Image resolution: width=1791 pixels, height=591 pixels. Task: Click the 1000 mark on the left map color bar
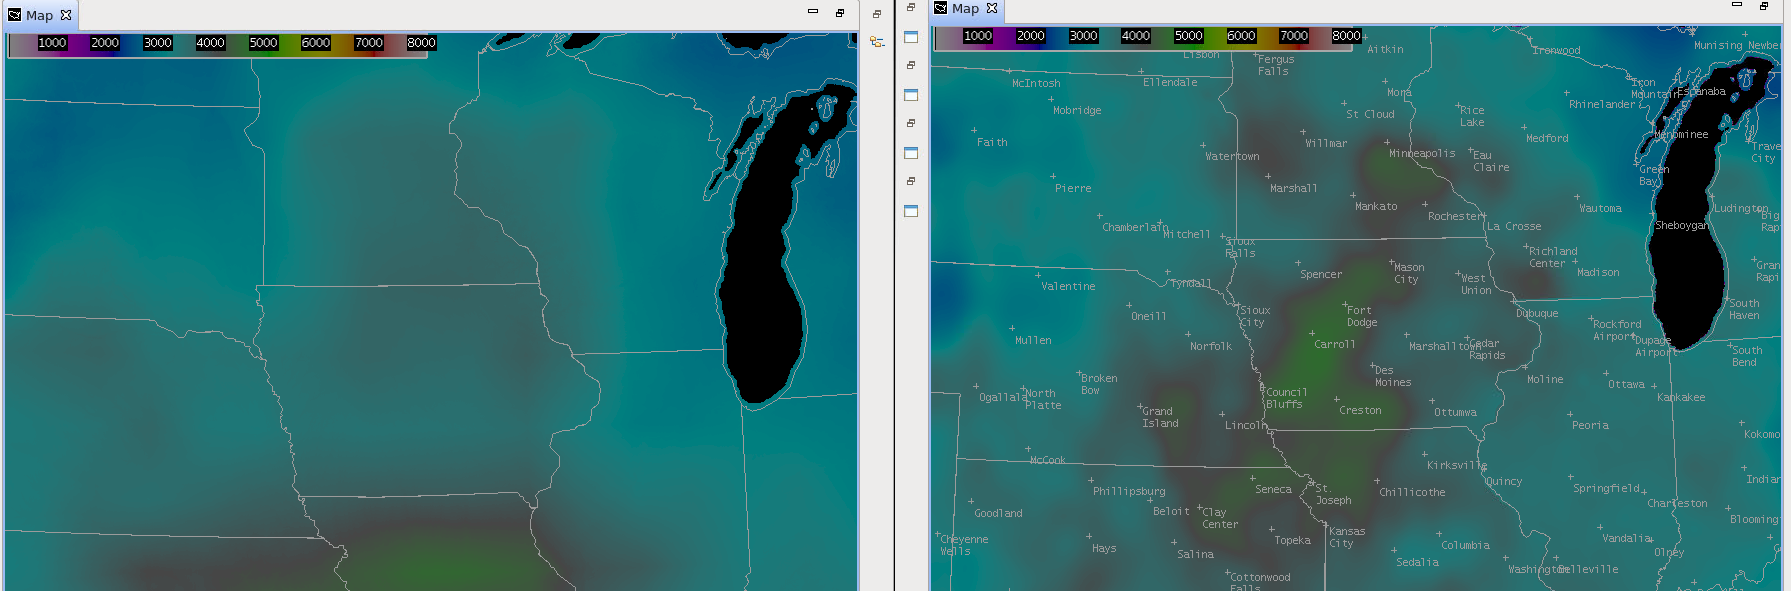(52, 43)
